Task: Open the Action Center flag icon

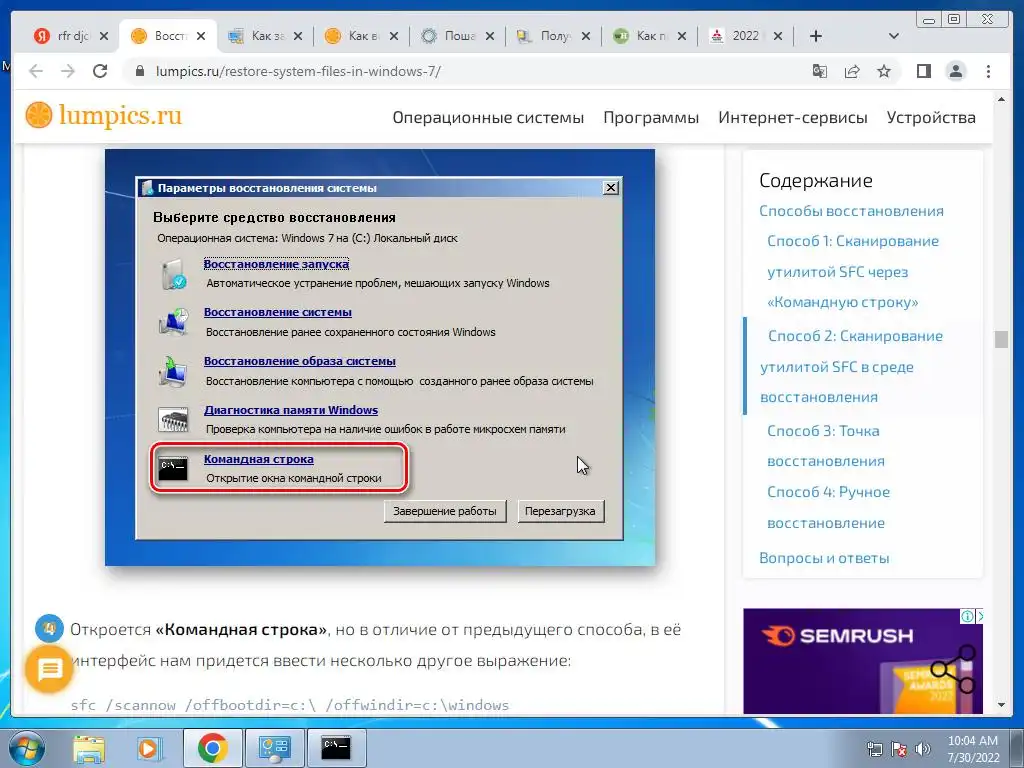Action: 899,749
